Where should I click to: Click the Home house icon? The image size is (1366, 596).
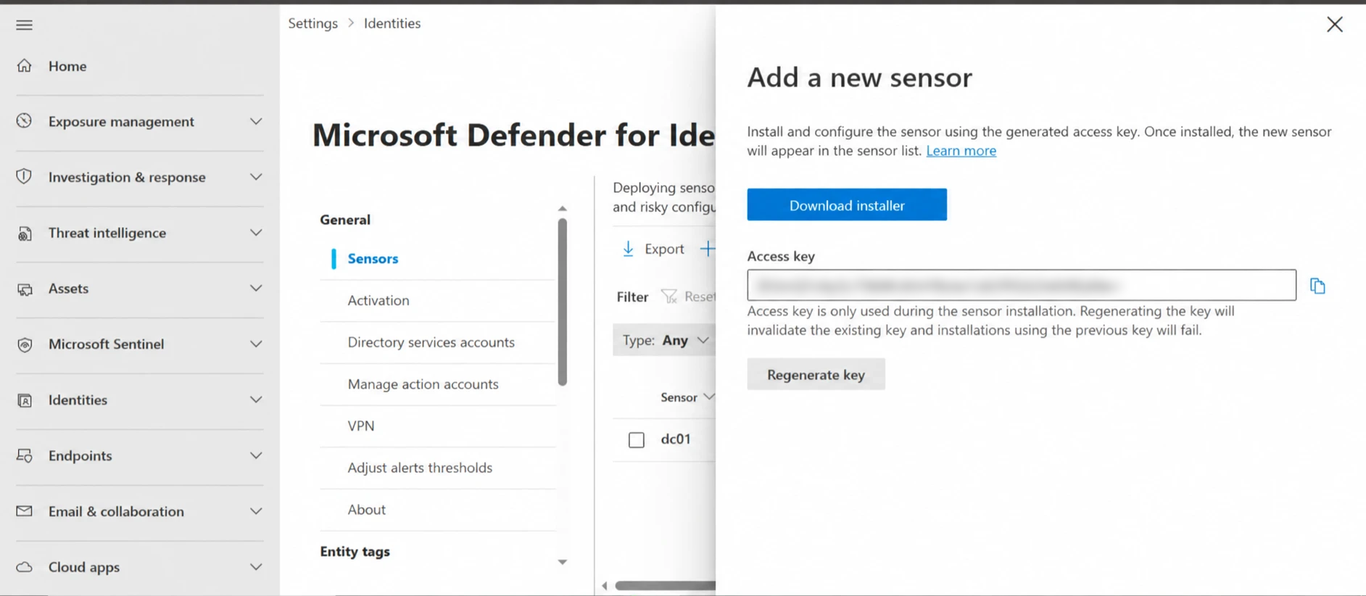click(x=24, y=66)
